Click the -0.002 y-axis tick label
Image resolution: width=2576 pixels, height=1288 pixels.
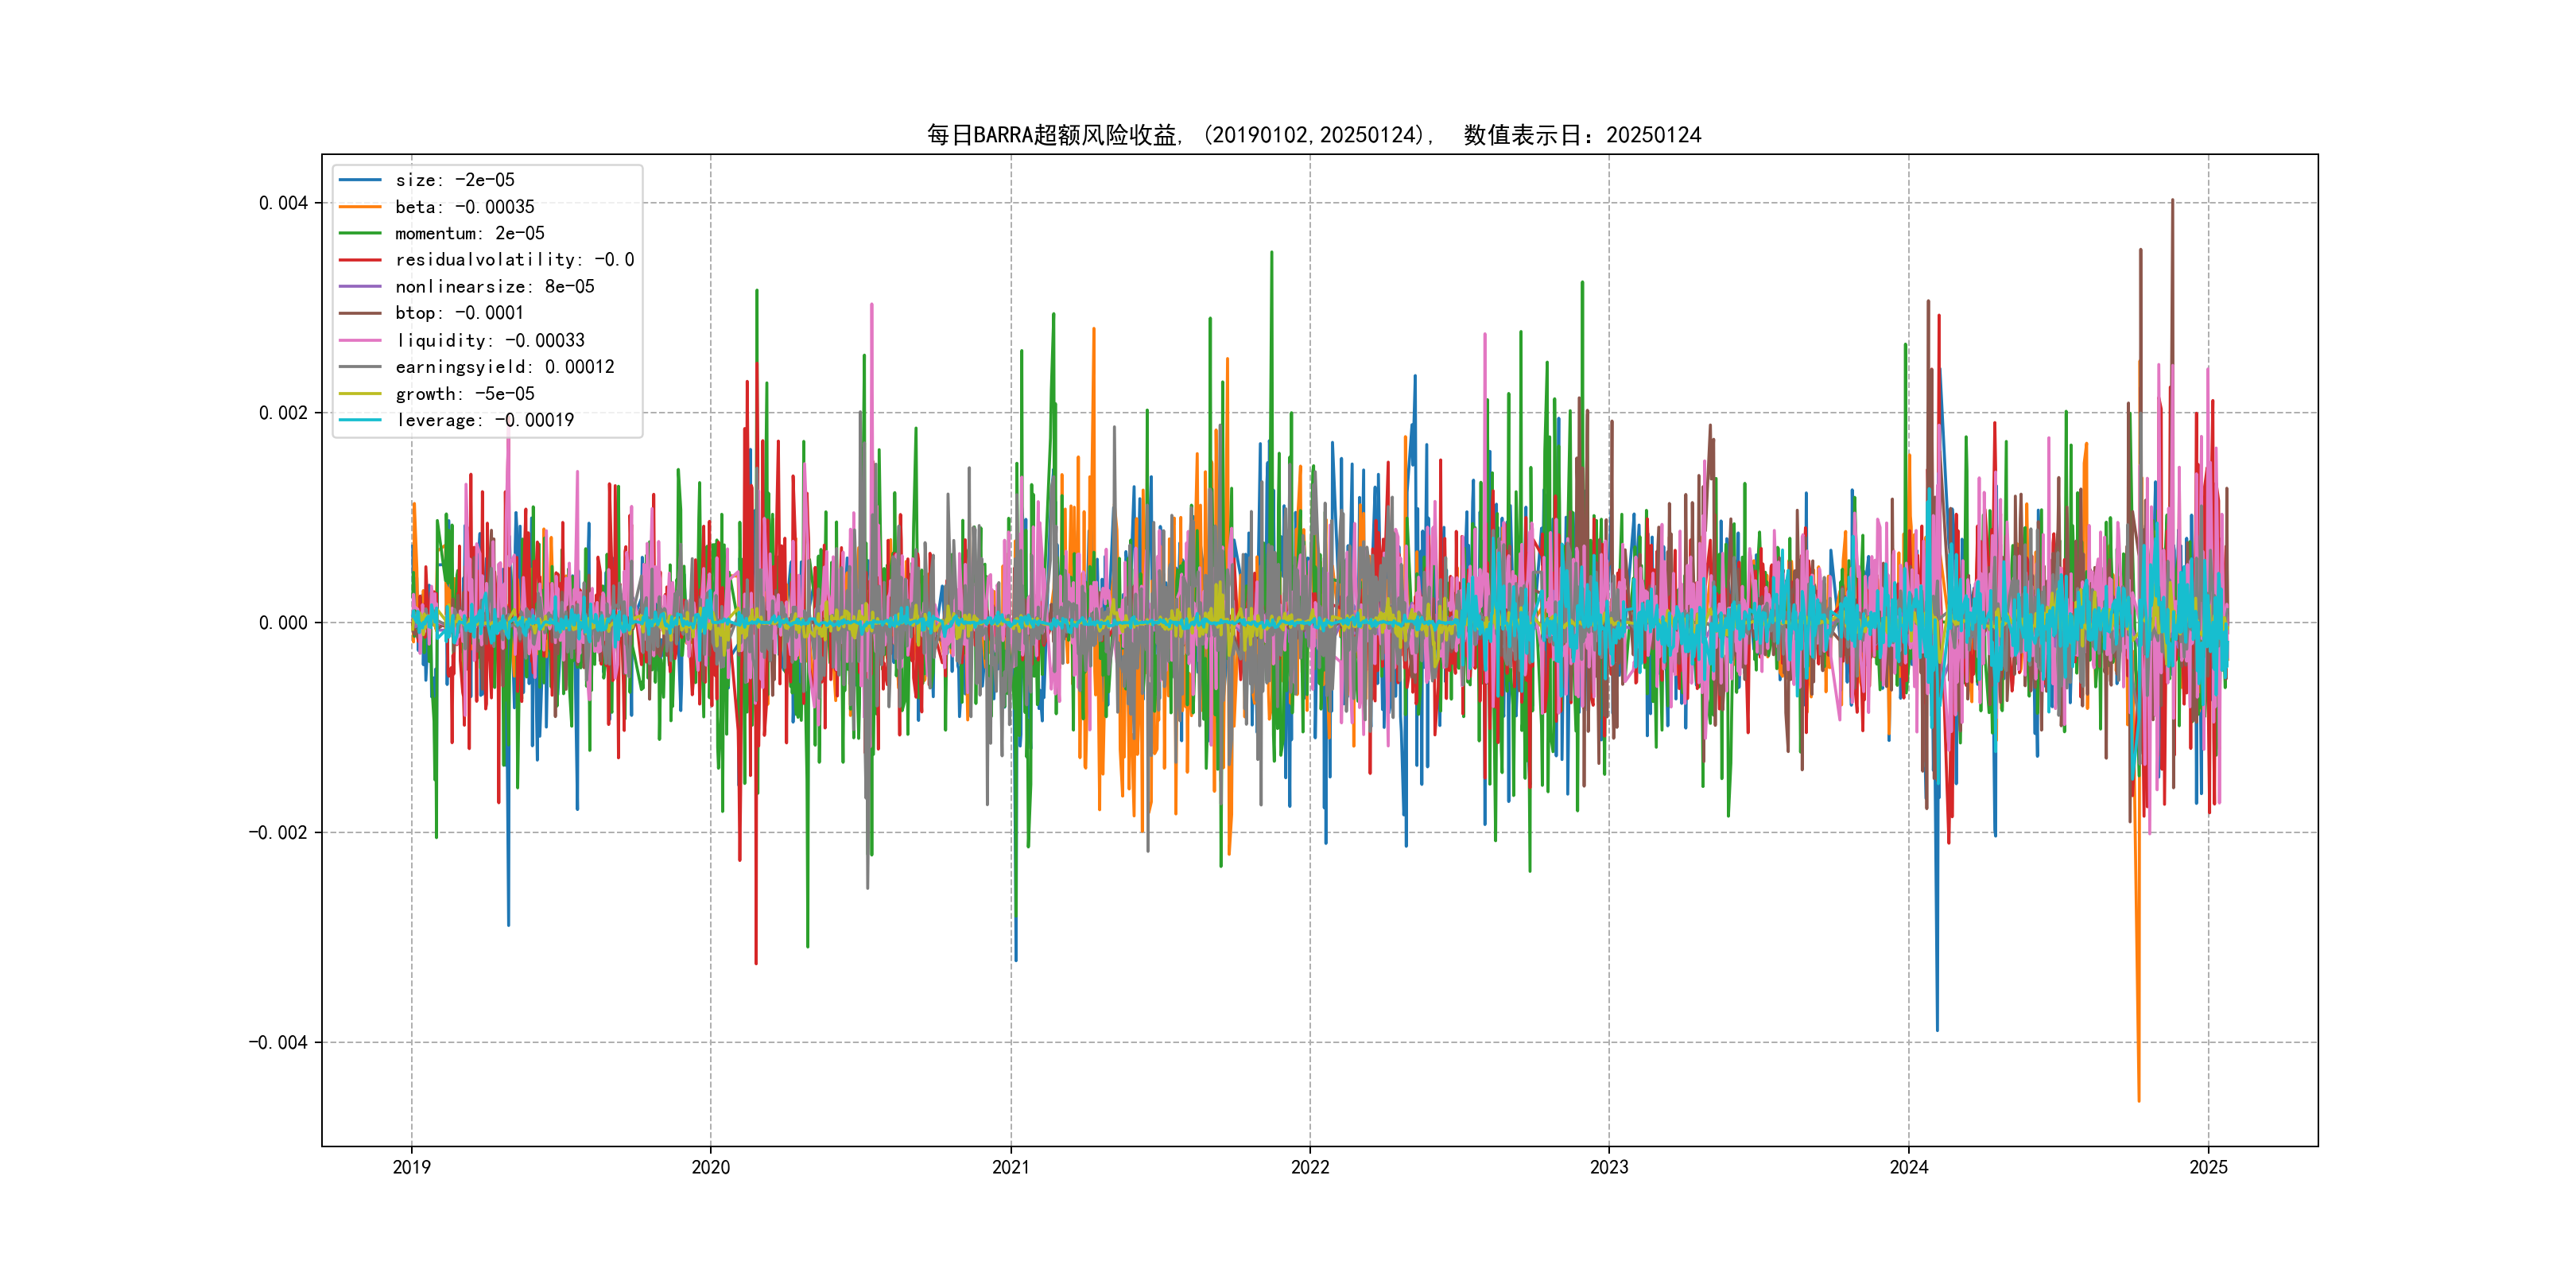tap(278, 833)
